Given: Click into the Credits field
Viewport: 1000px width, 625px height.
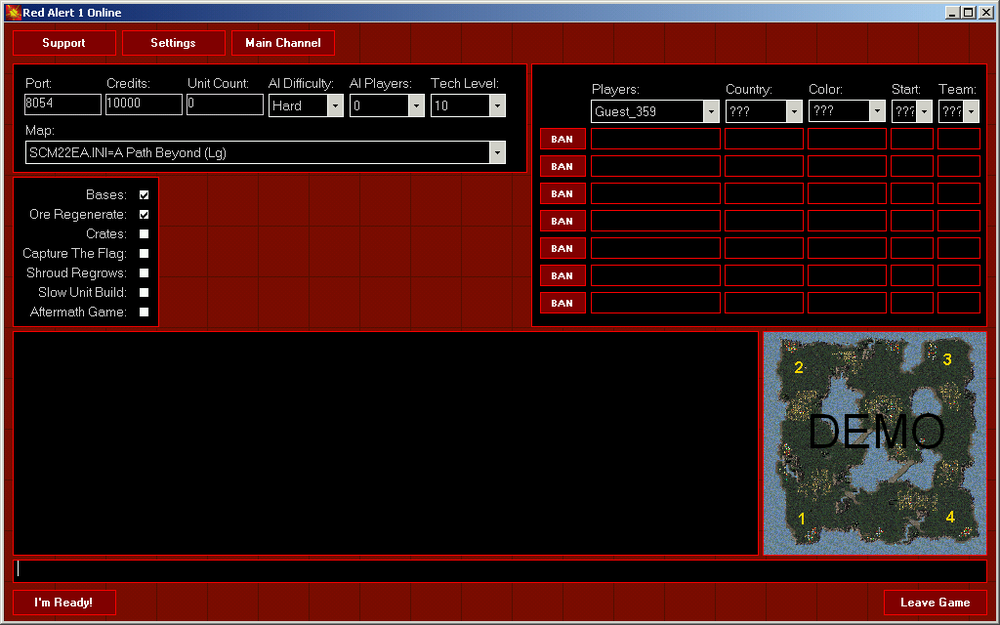Looking at the screenshot, I should click(x=143, y=105).
